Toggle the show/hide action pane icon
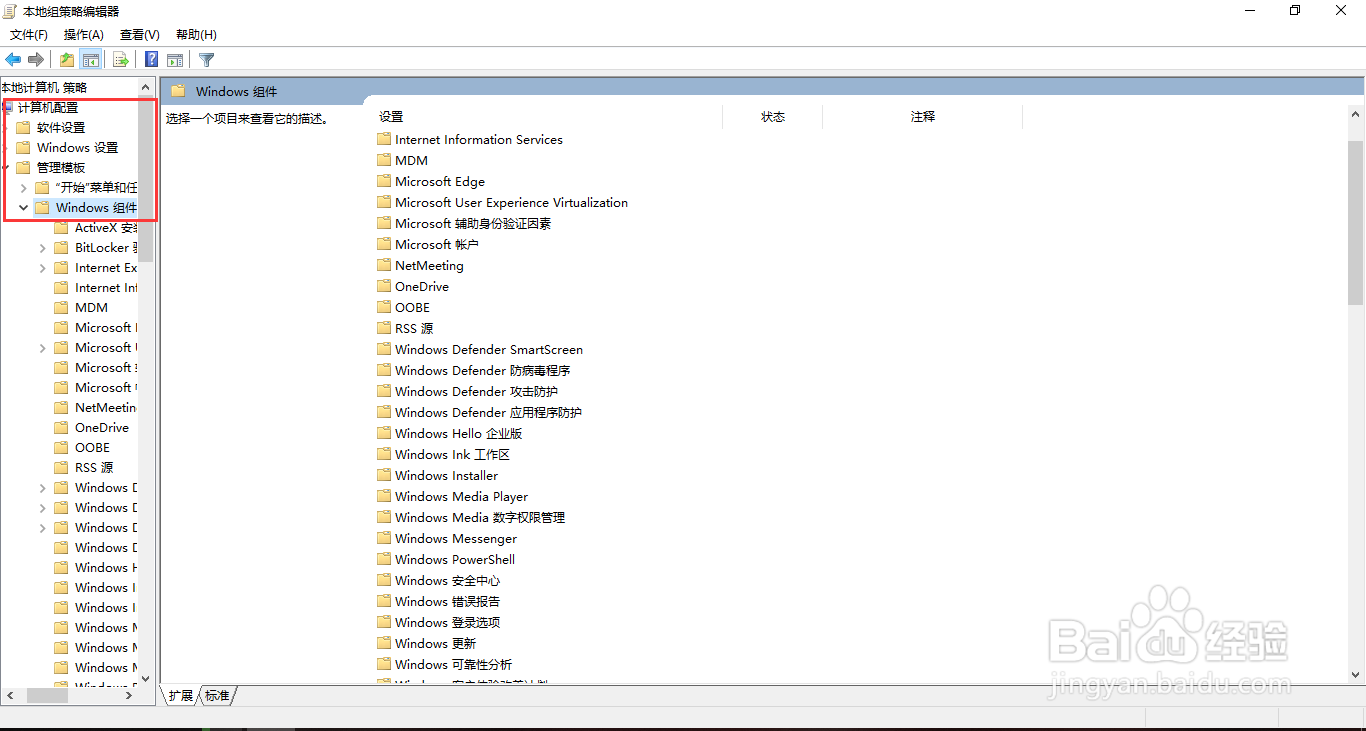1366x731 pixels. tap(175, 60)
